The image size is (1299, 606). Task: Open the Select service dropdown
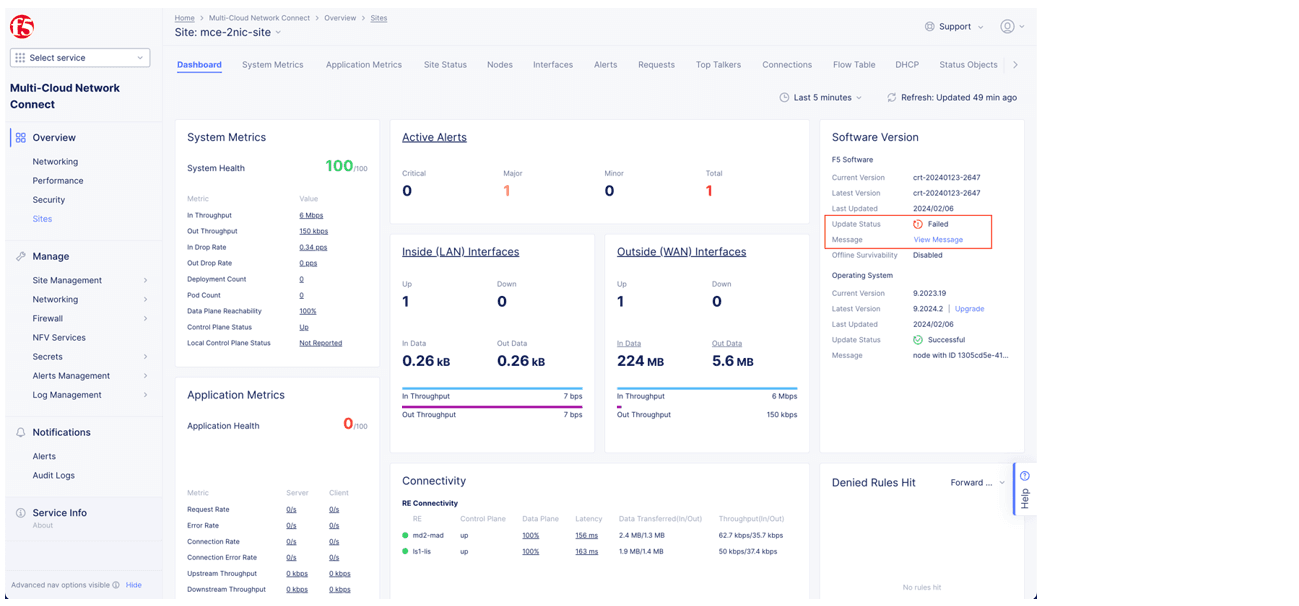click(x=80, y=58)
